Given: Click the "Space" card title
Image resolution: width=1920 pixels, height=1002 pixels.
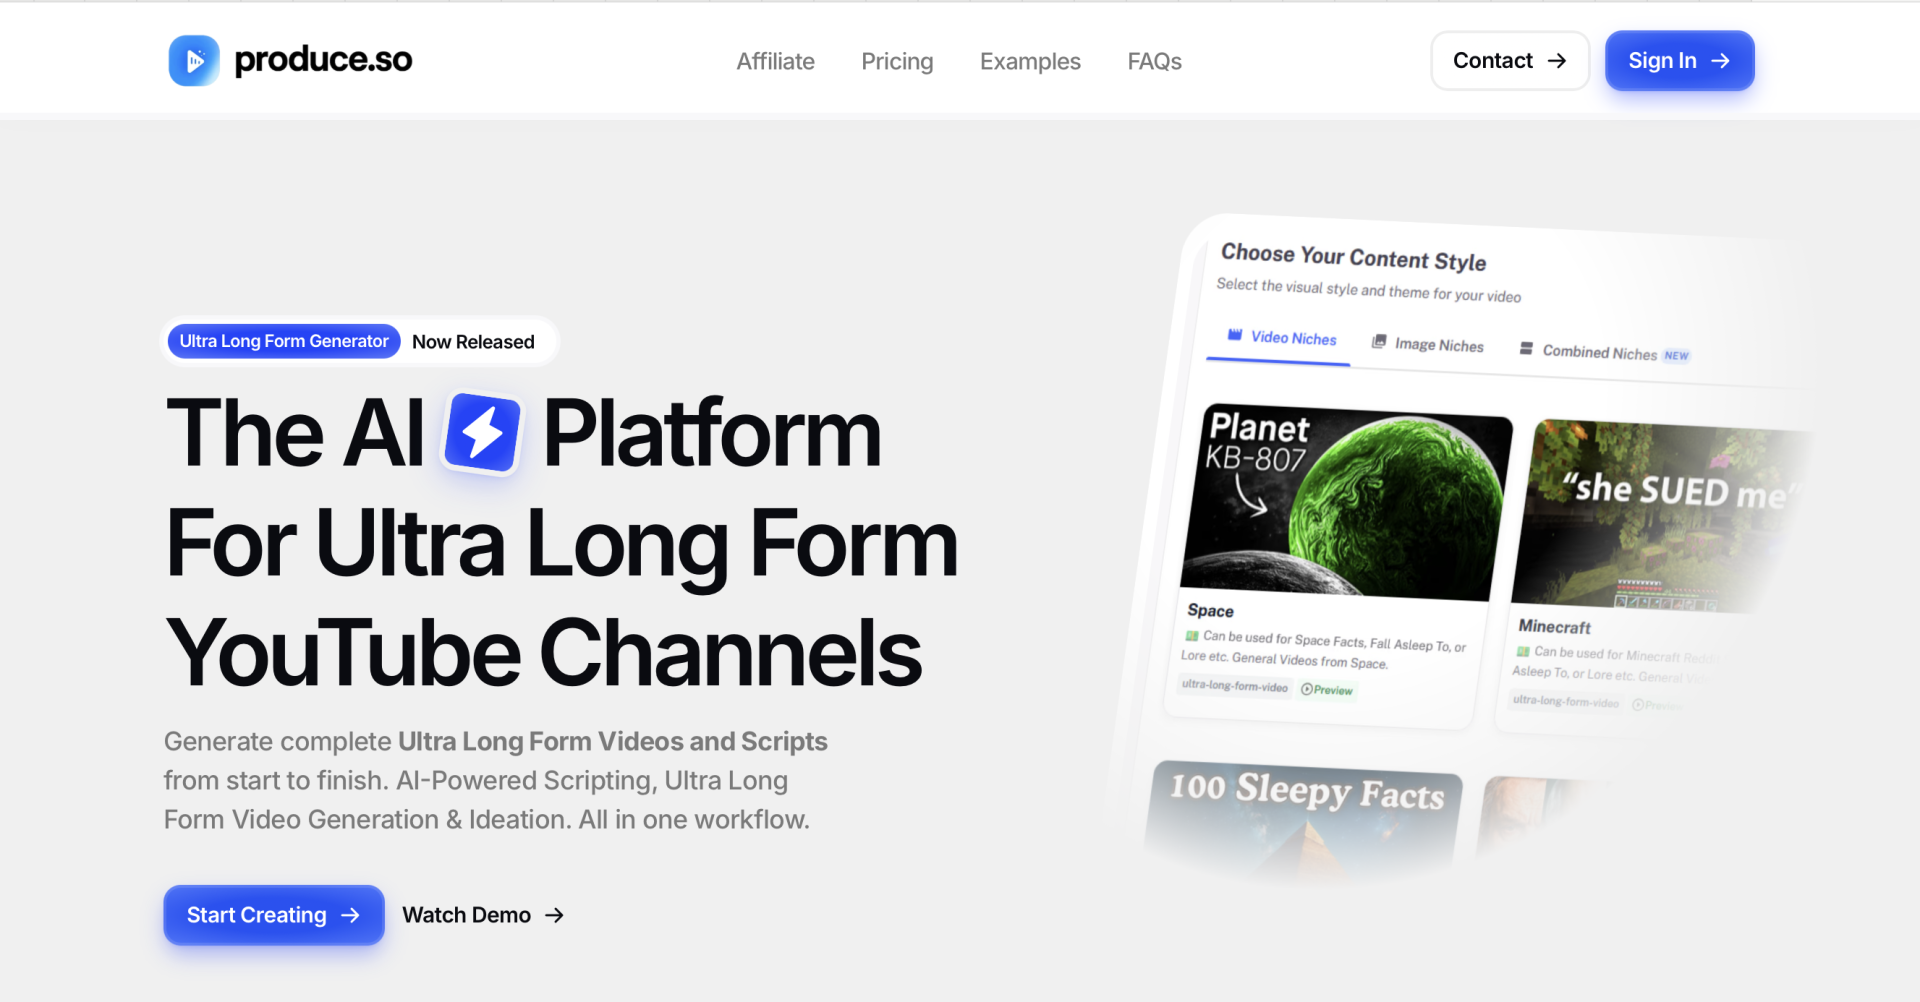Looking at the screenshot, I should point(1210,611).
